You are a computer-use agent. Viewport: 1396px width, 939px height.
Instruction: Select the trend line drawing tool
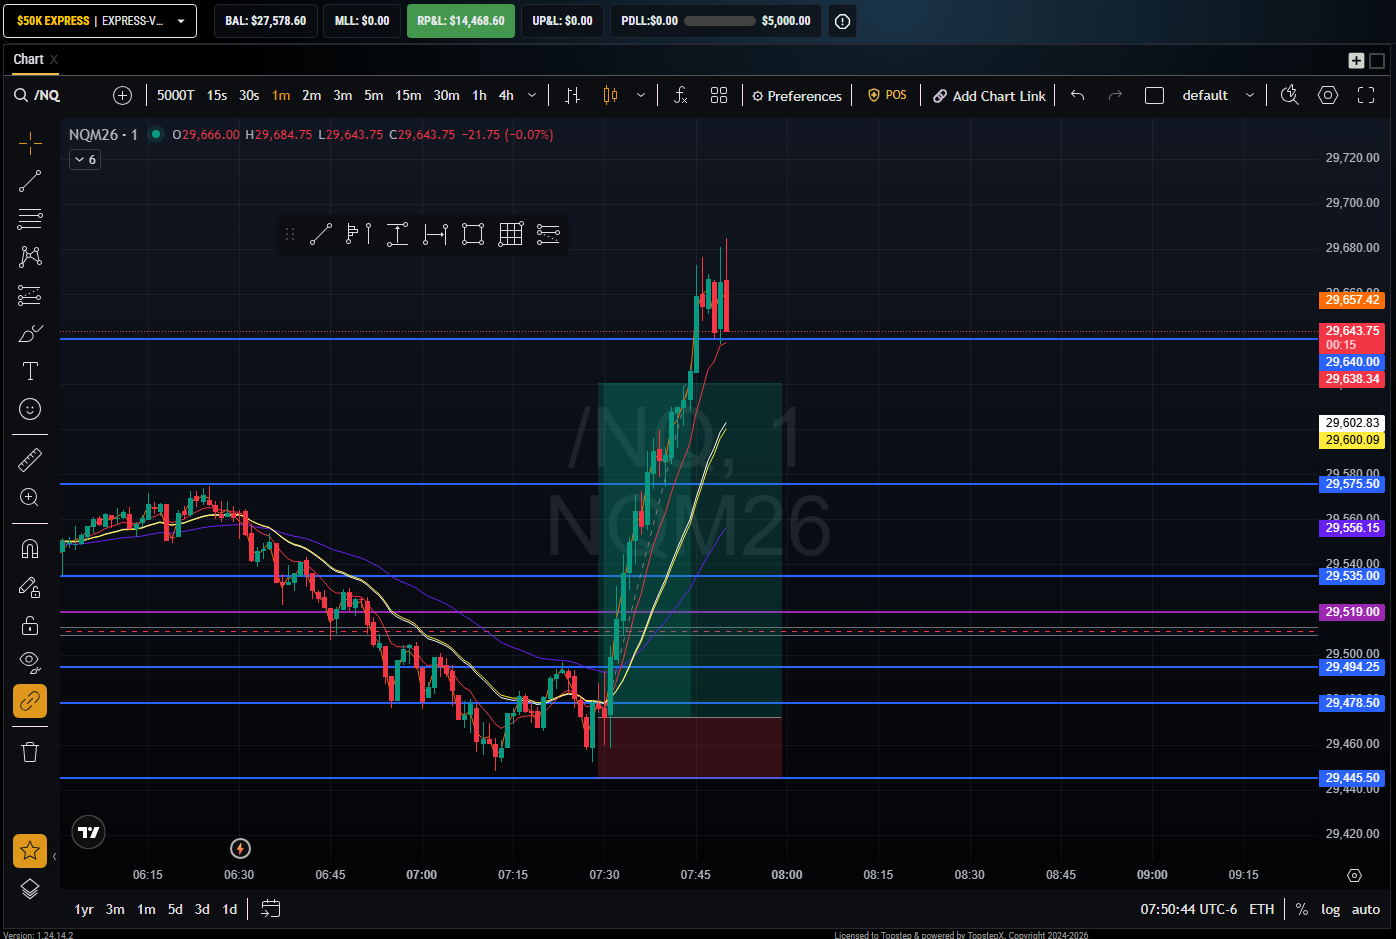(30, 181)
